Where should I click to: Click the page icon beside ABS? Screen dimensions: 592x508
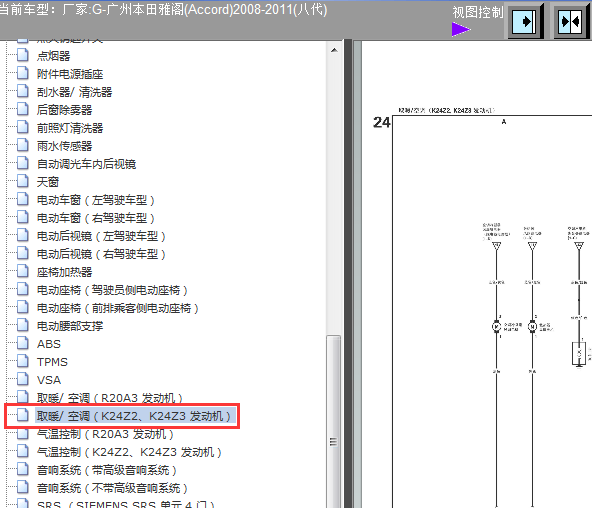pyautogui.click(x=23, y=343)
